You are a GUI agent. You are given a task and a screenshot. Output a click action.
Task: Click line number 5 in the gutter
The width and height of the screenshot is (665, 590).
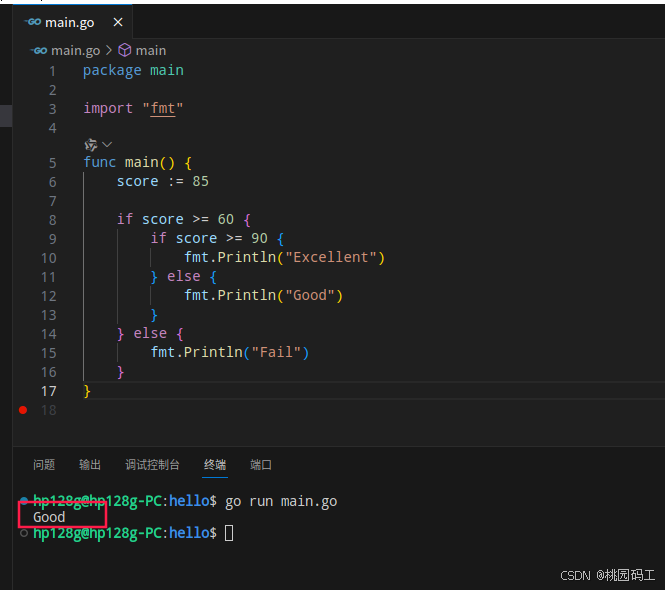[x=53, y=163]
